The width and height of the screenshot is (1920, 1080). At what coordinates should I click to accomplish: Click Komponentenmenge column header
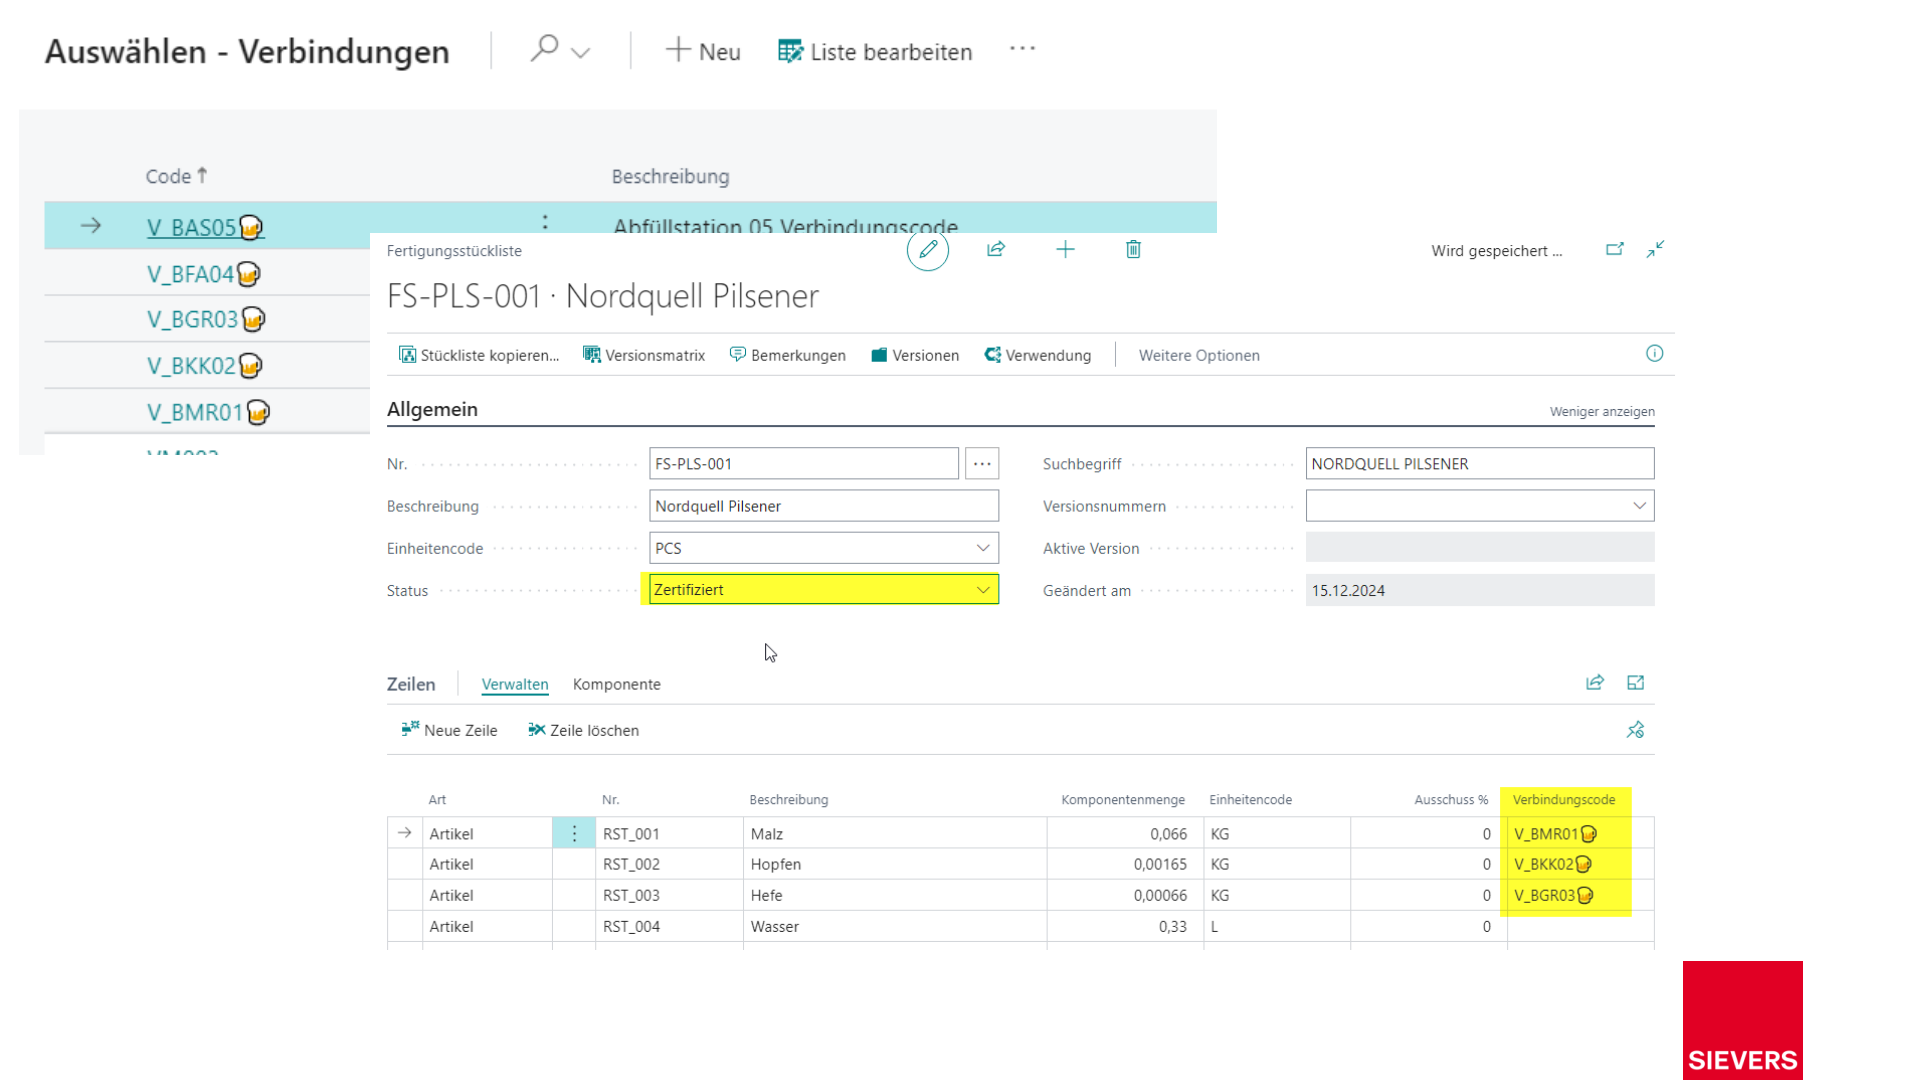pyautogui.click(x=1123, y=799)
